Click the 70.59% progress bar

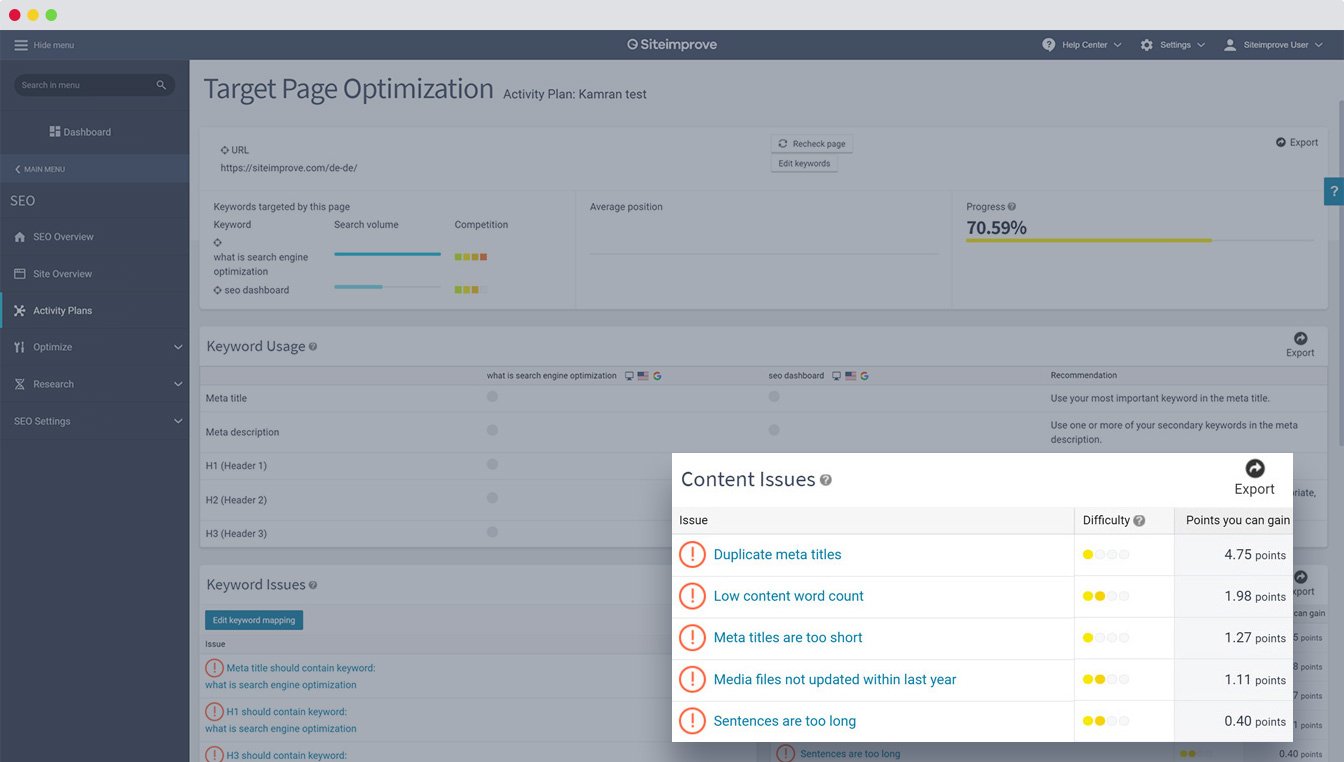tap(1140, 240)
